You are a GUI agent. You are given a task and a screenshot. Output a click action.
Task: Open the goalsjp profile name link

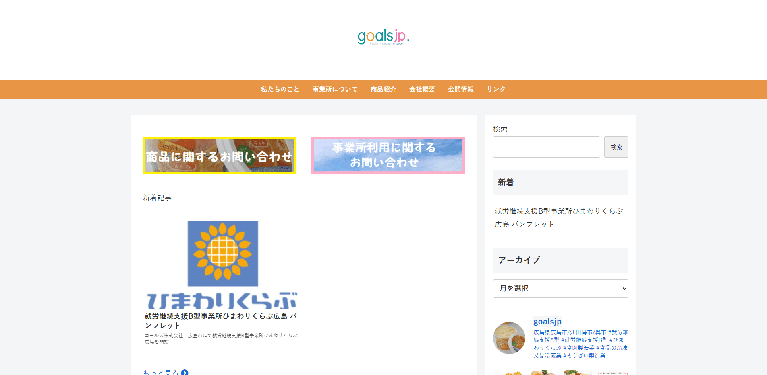click(547, 322)
